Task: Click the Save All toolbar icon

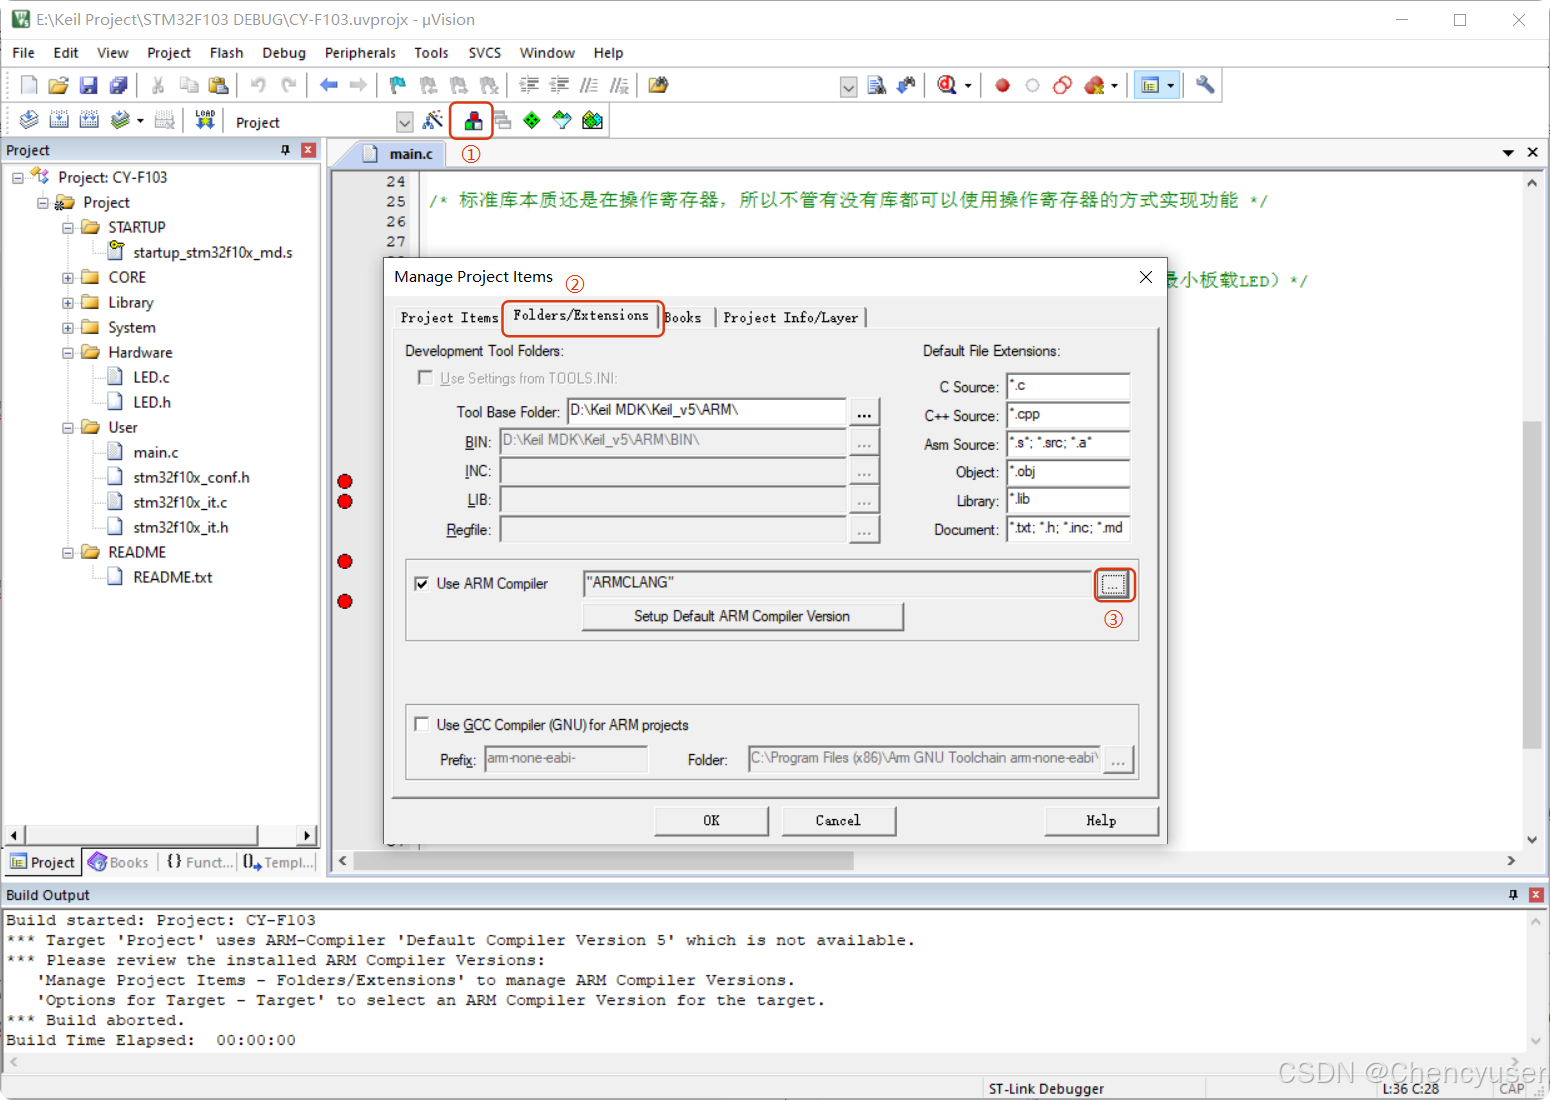Action: point(118,86)
